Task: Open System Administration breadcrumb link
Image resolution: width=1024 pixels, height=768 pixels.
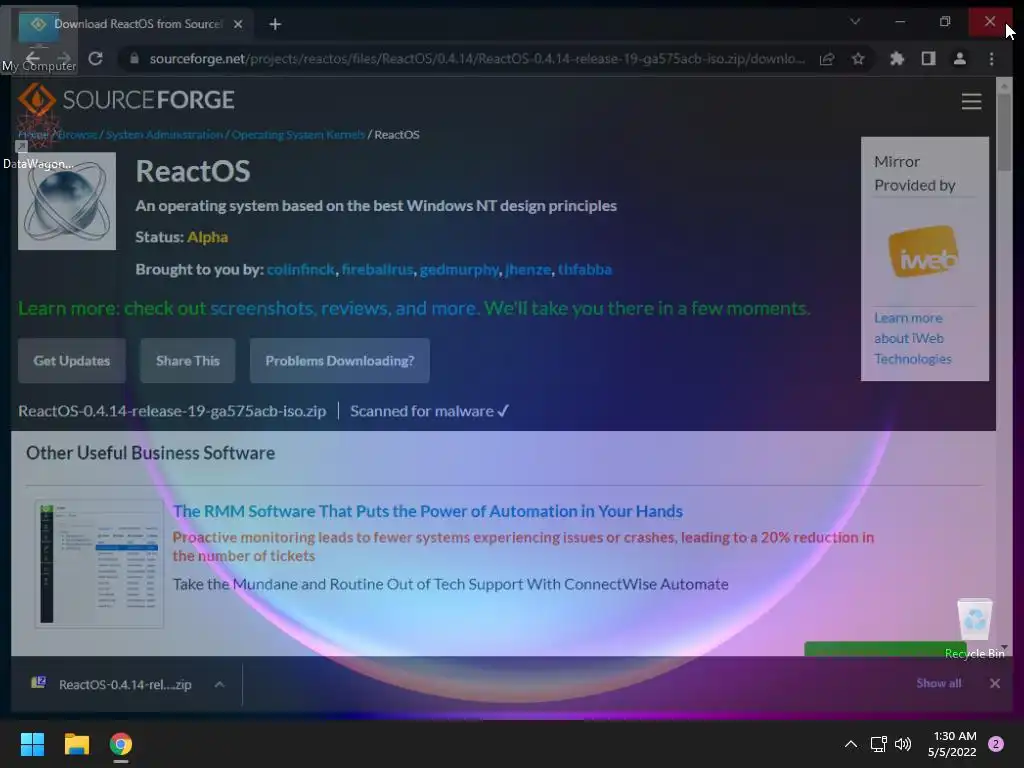Action: 164,135
